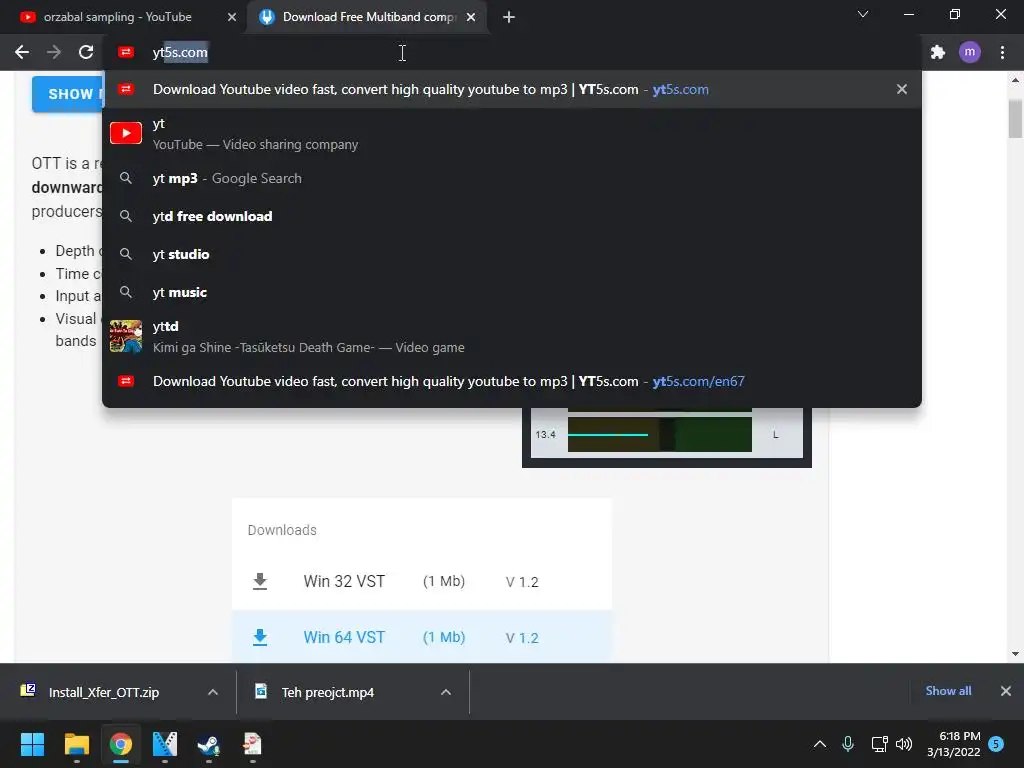Open volume control tray icon
Screen dimensions: 1024x768
pyautogui.click(x=904, y=744)
